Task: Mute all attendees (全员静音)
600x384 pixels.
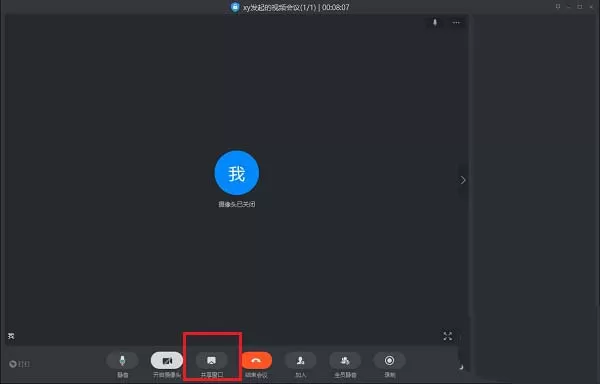Action: coord(345,361)
